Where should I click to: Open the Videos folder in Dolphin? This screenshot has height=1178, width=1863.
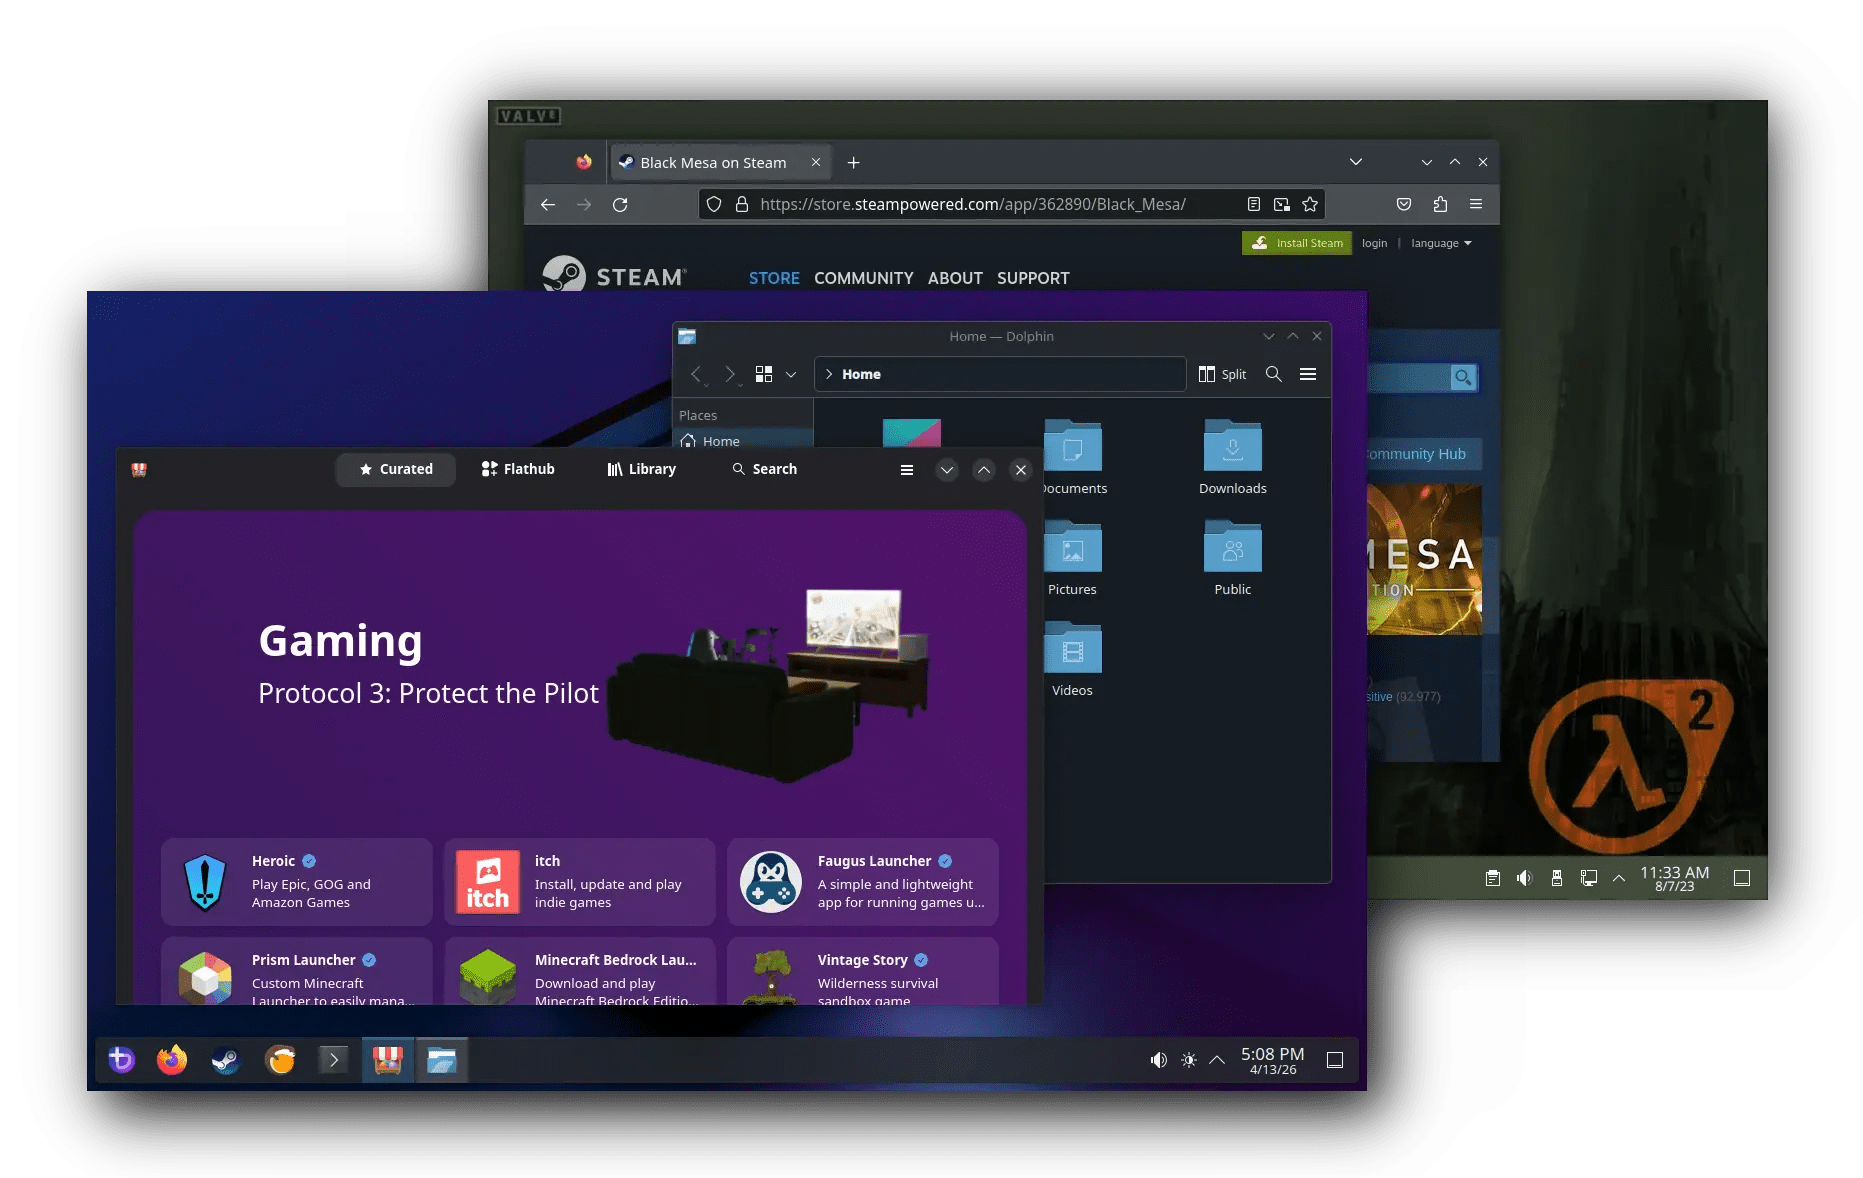[x=1072, y=661]
